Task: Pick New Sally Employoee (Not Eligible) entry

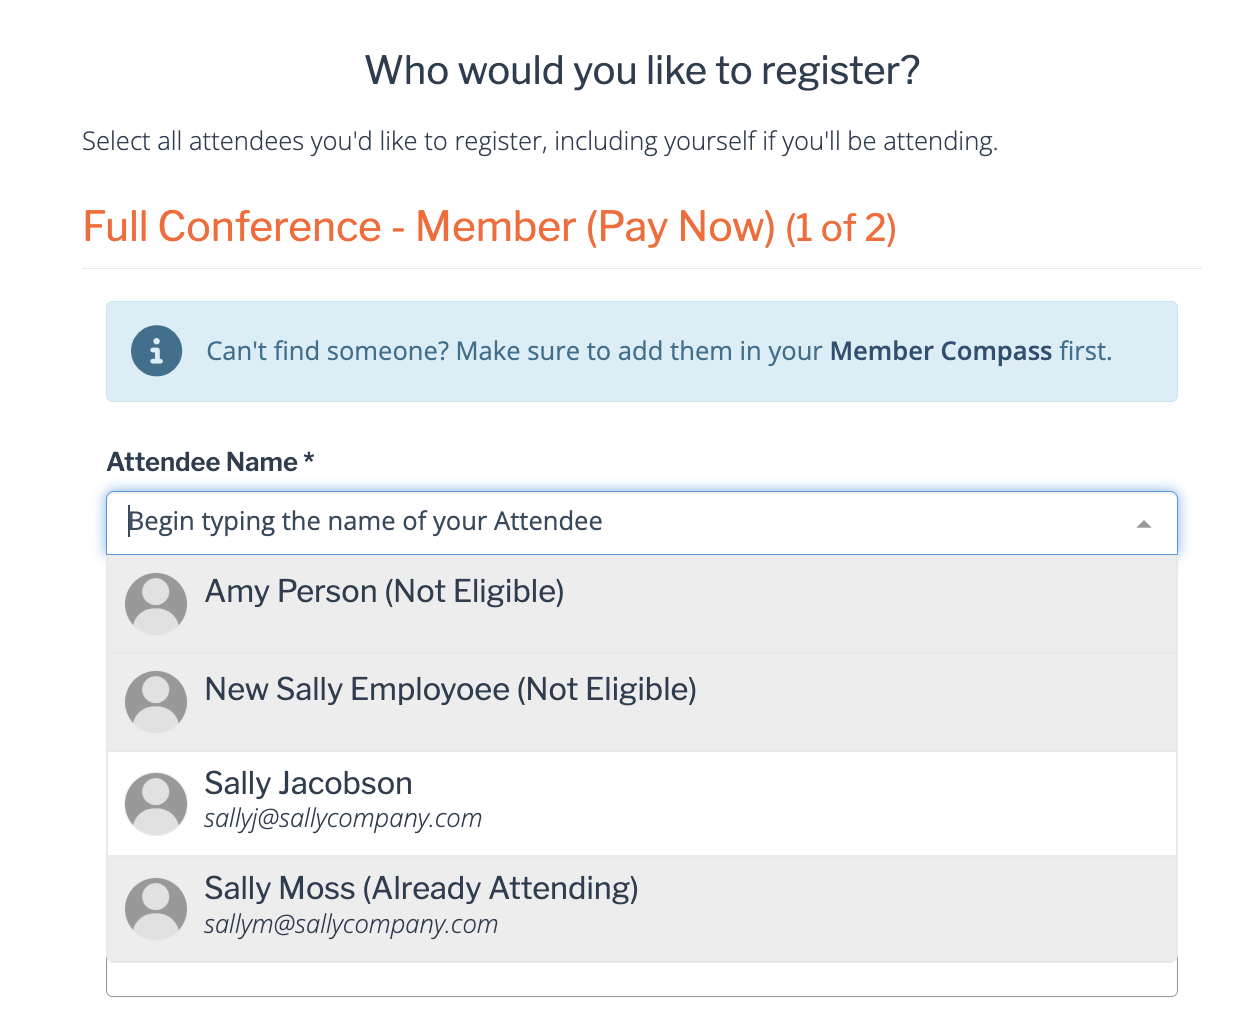Action: [x=642, y=702]
